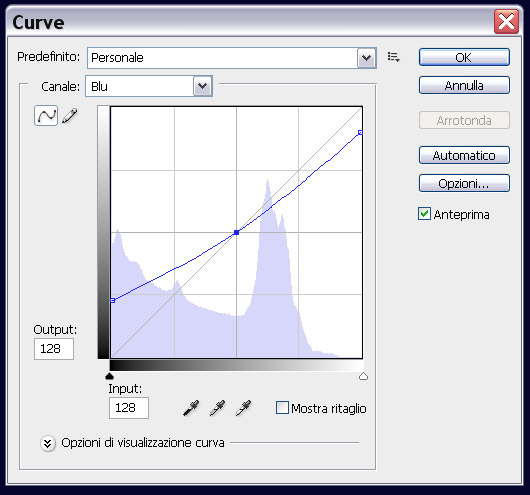
Task: Open the preset options menu icon
Action: (393, 57)
